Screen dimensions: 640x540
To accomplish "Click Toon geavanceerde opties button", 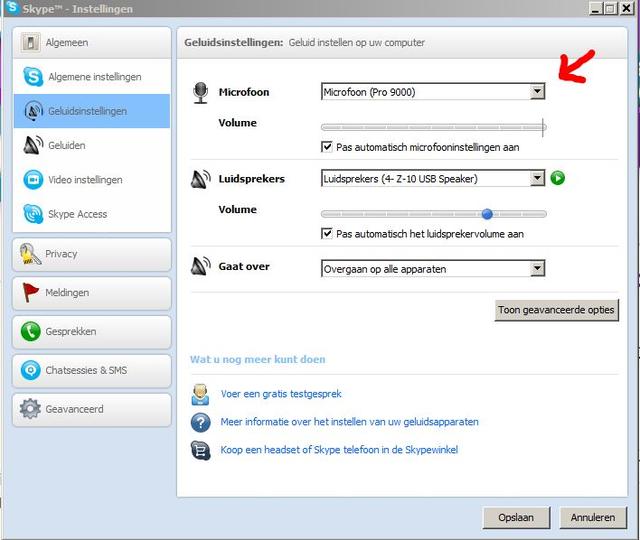I will 556,310.
